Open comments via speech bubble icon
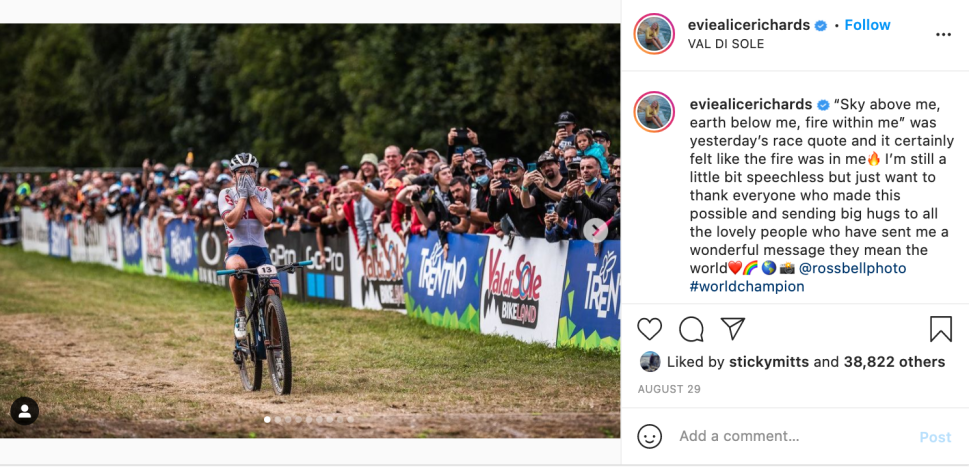 point(691,329)
